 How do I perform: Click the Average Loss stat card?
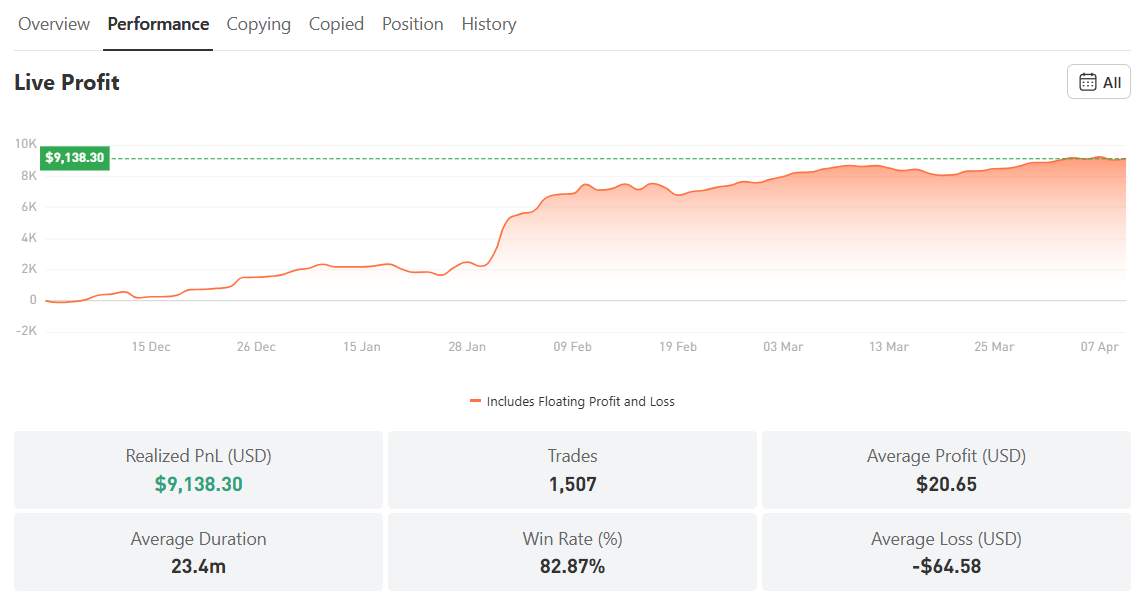coord(945,551)
